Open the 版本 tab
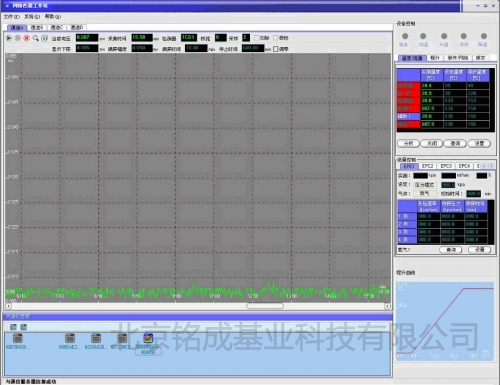500x385 pixels. 480,58
